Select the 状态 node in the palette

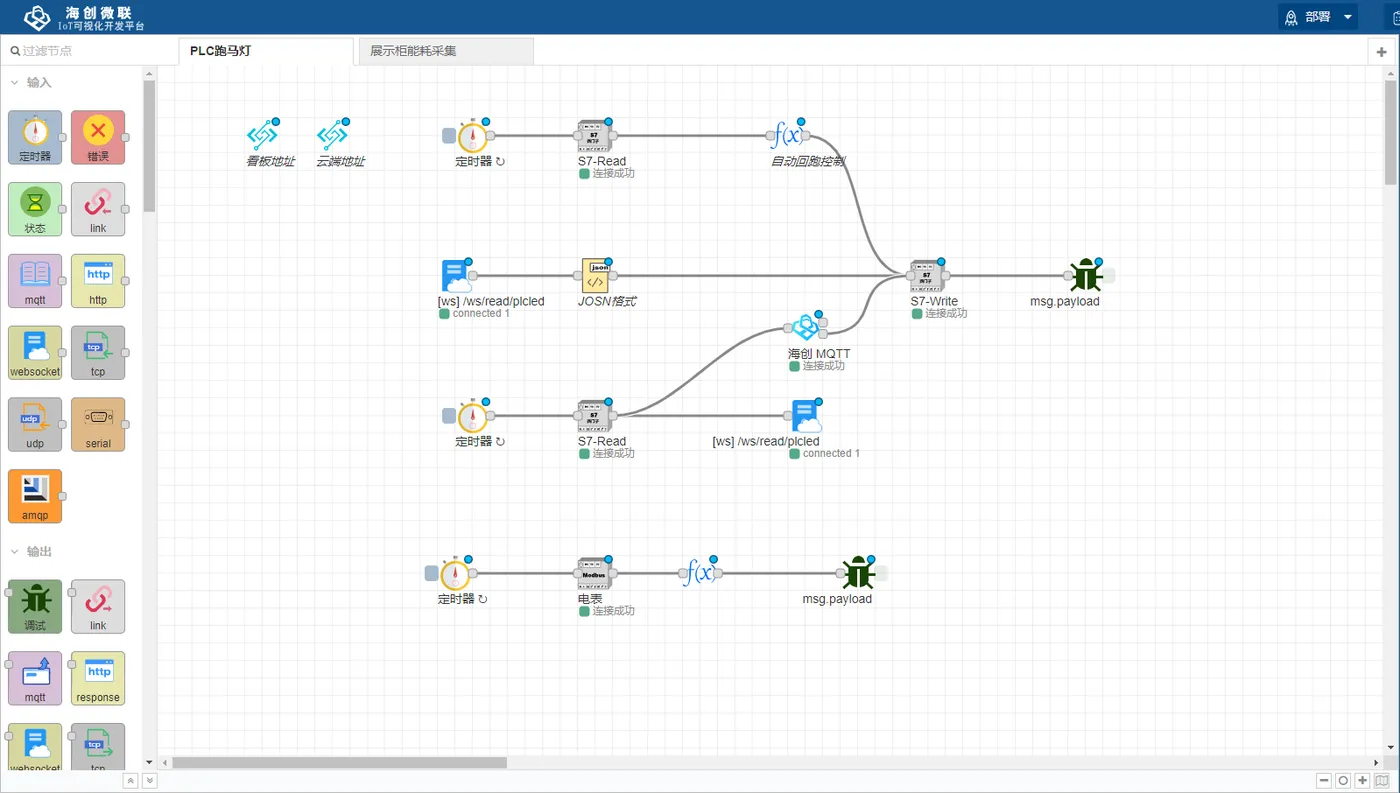click(35, 209)
